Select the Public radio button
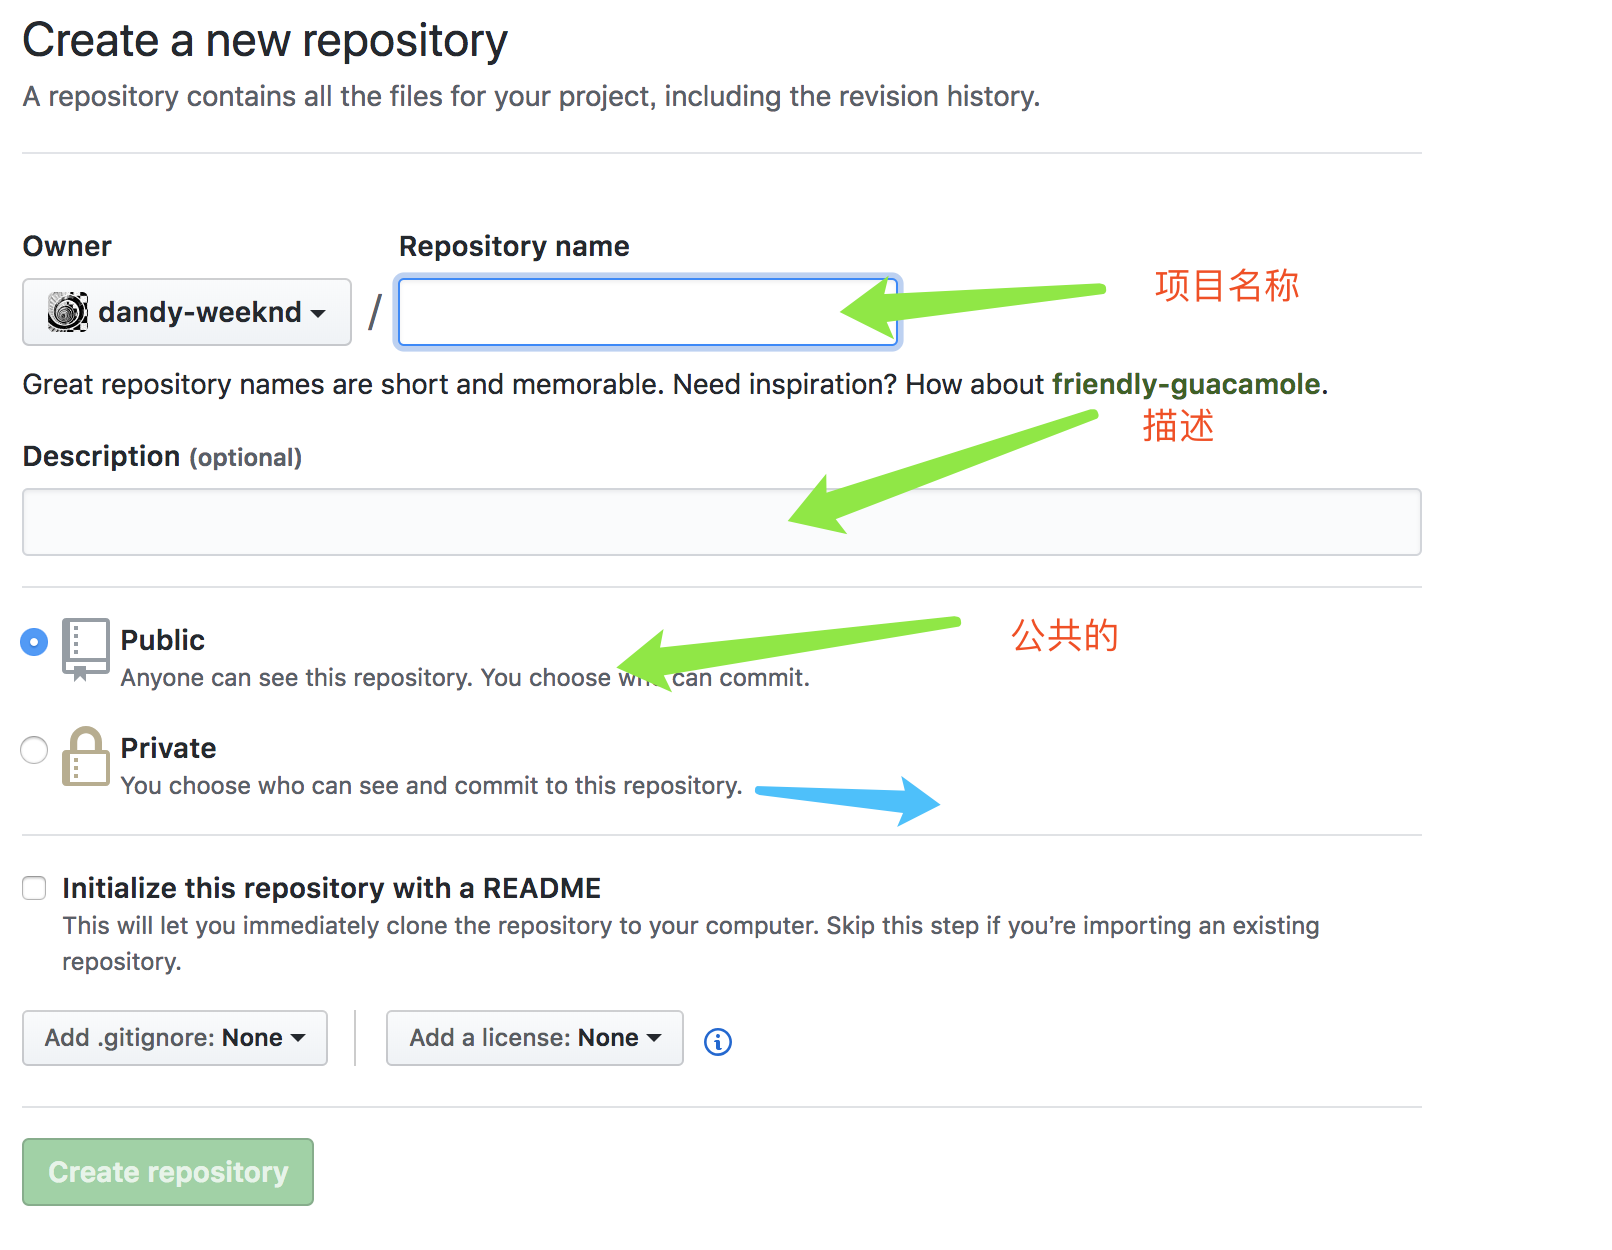Viewport: 1612px width, 1250px height. click(34, 642)
